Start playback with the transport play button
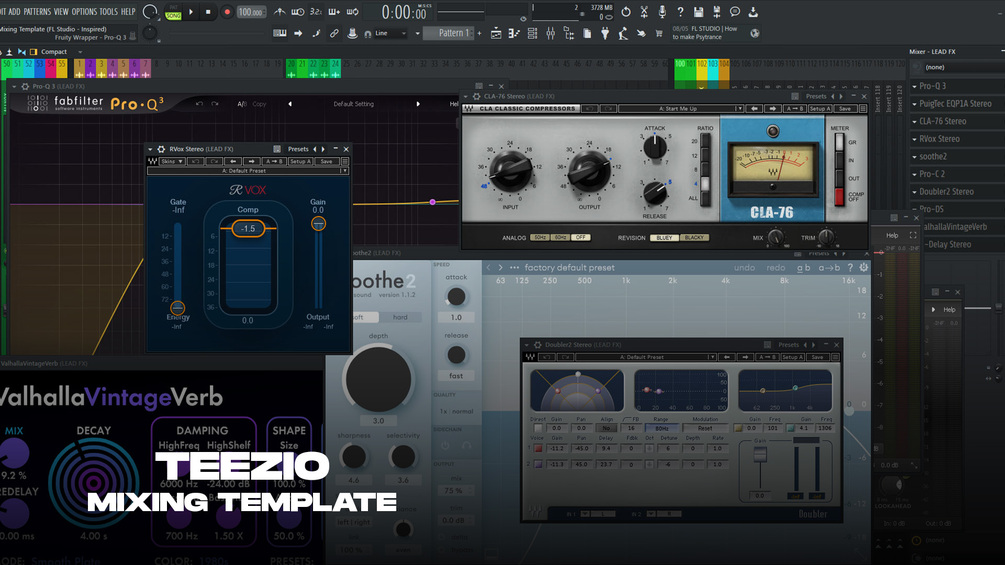The image size is (1005, 565). pos(191,12)
